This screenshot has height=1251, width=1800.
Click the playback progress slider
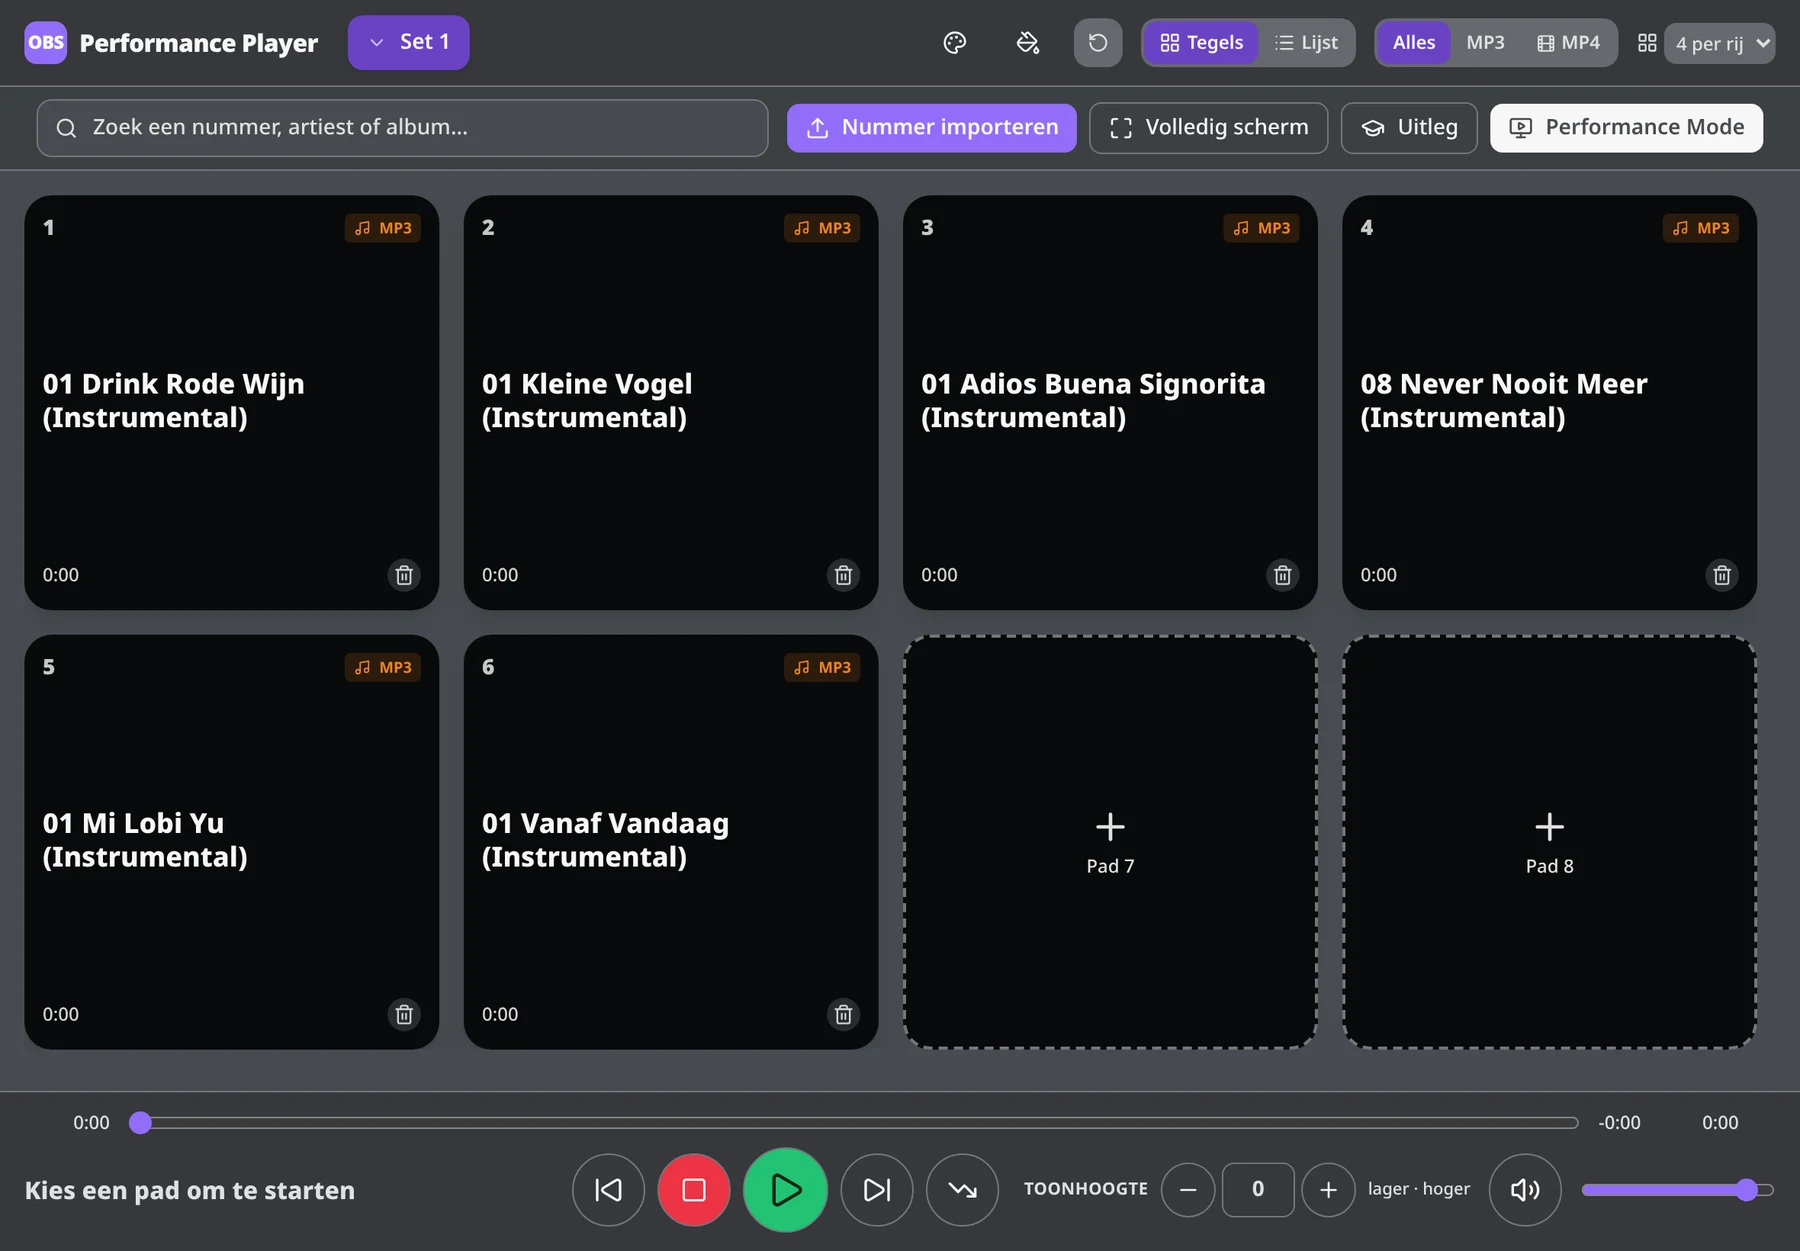[x=854, y=1123]
